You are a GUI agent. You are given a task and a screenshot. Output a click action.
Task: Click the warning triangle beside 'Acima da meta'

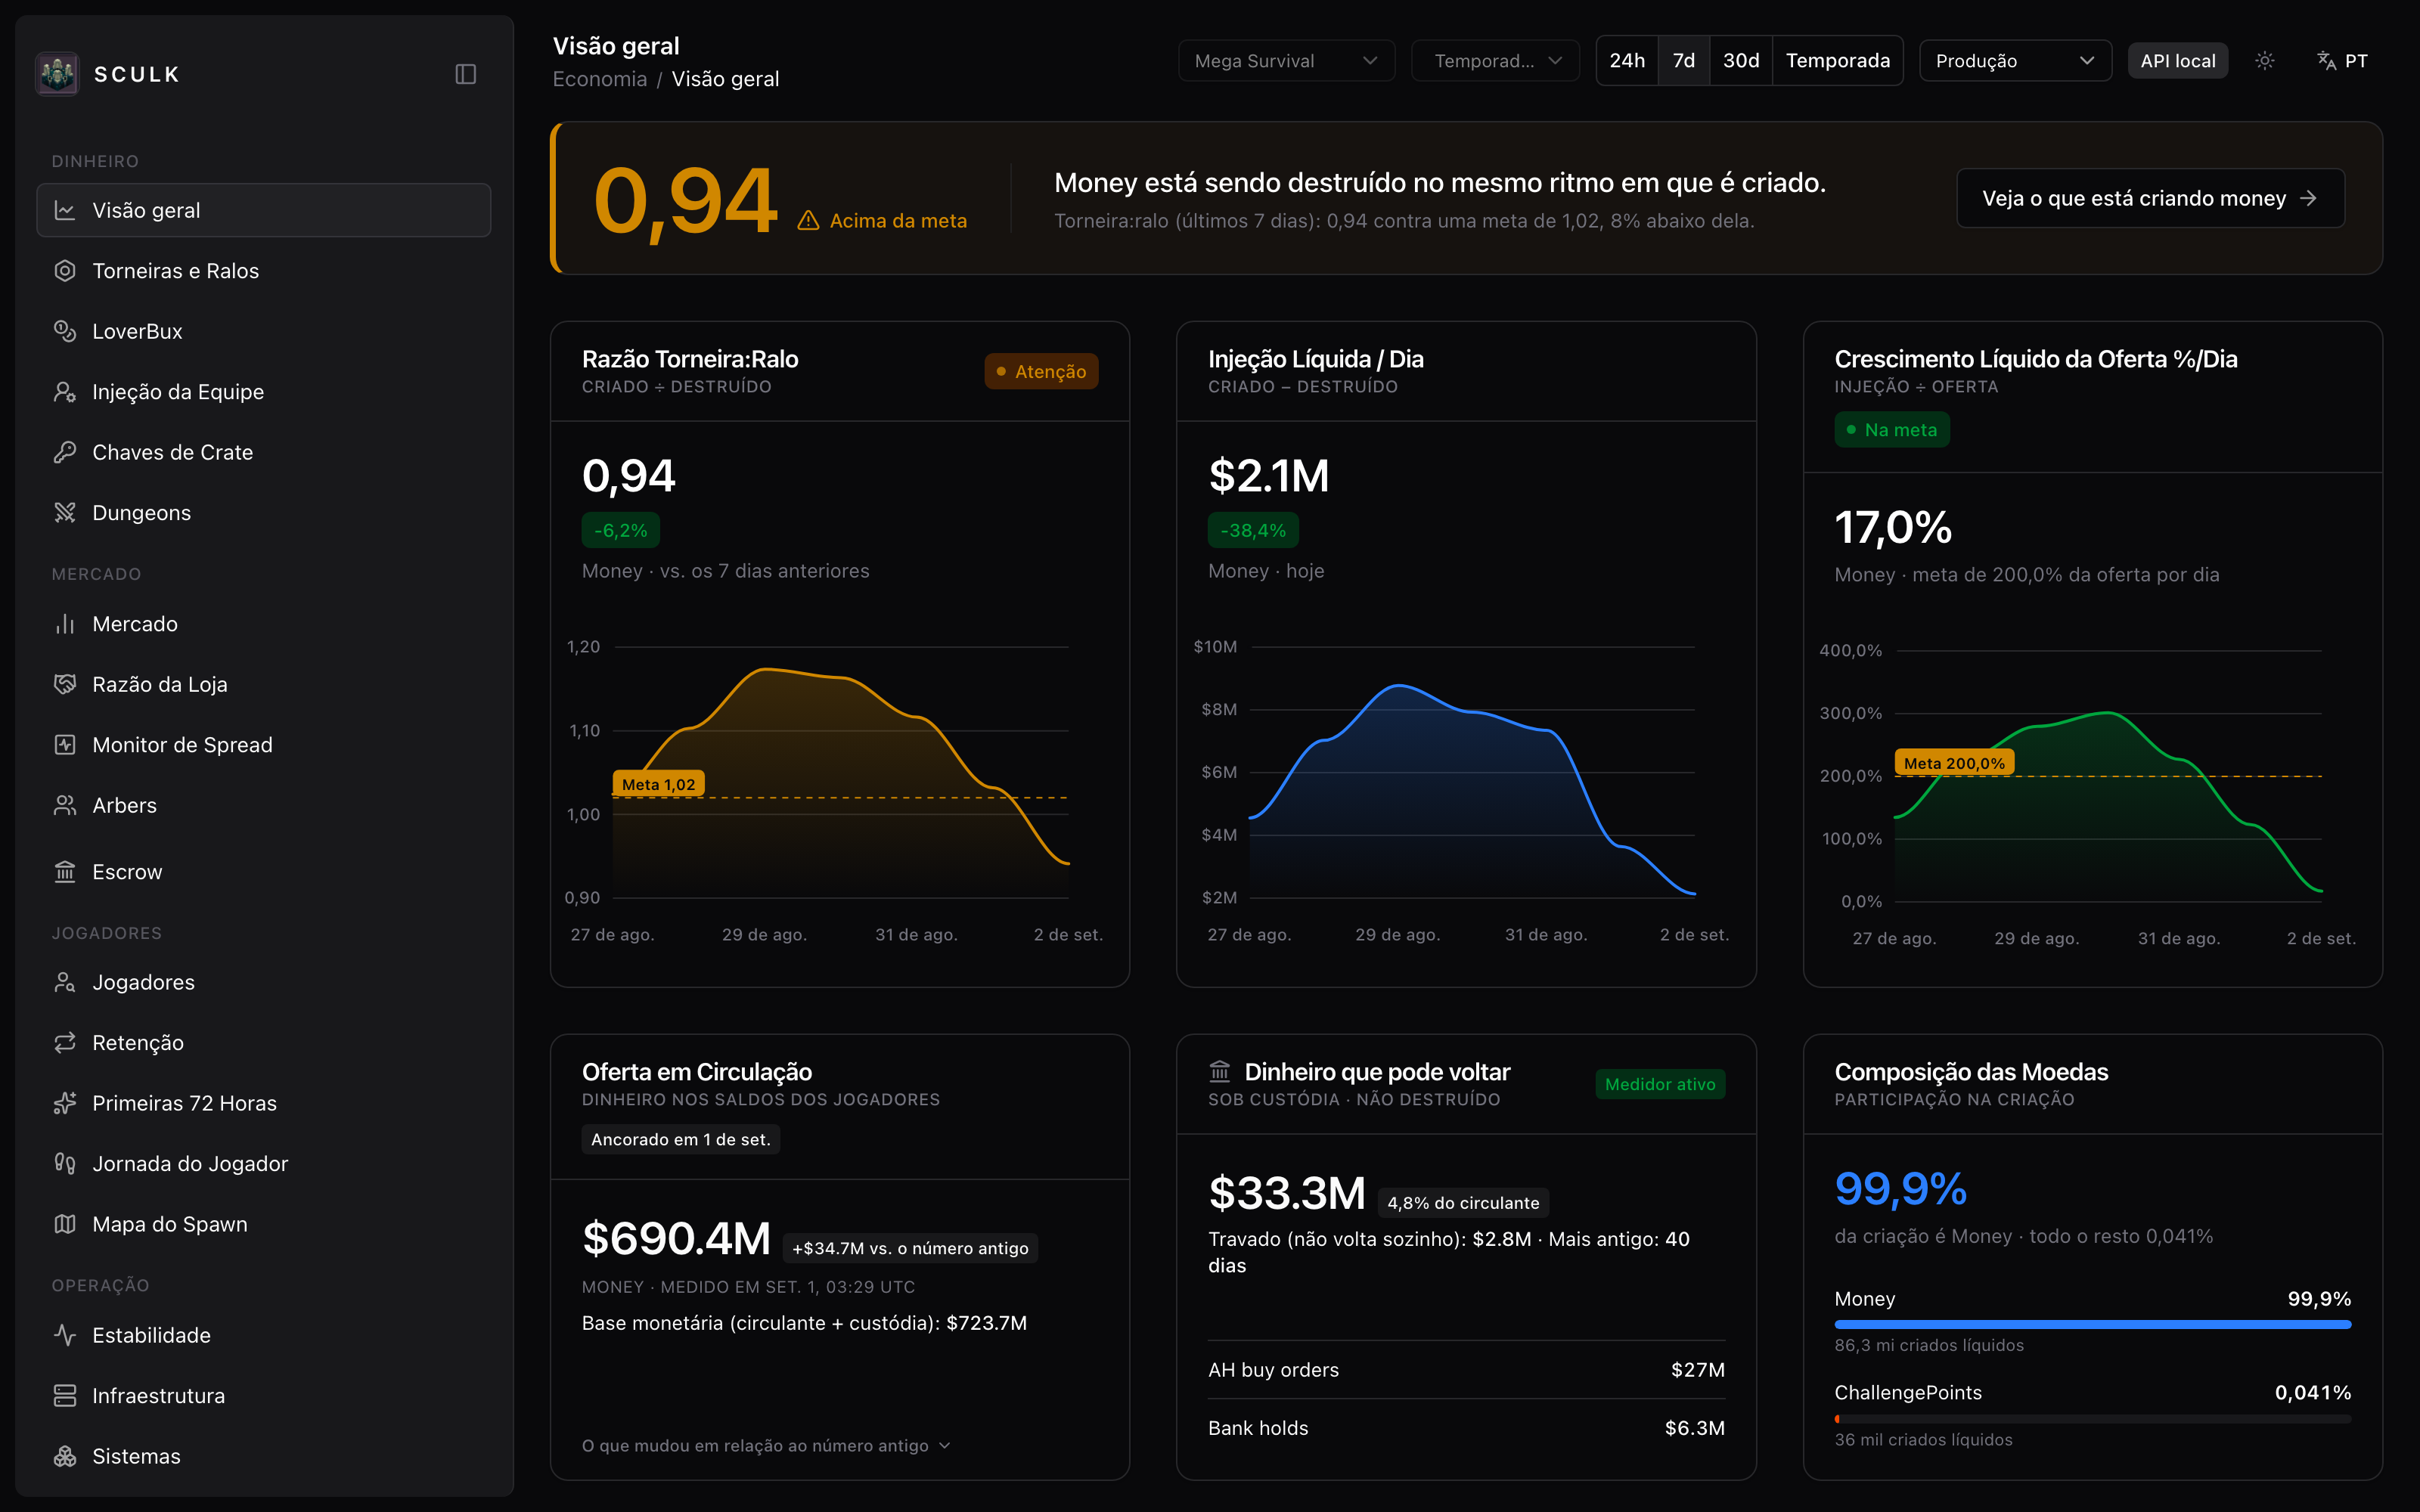click(808, 221)
